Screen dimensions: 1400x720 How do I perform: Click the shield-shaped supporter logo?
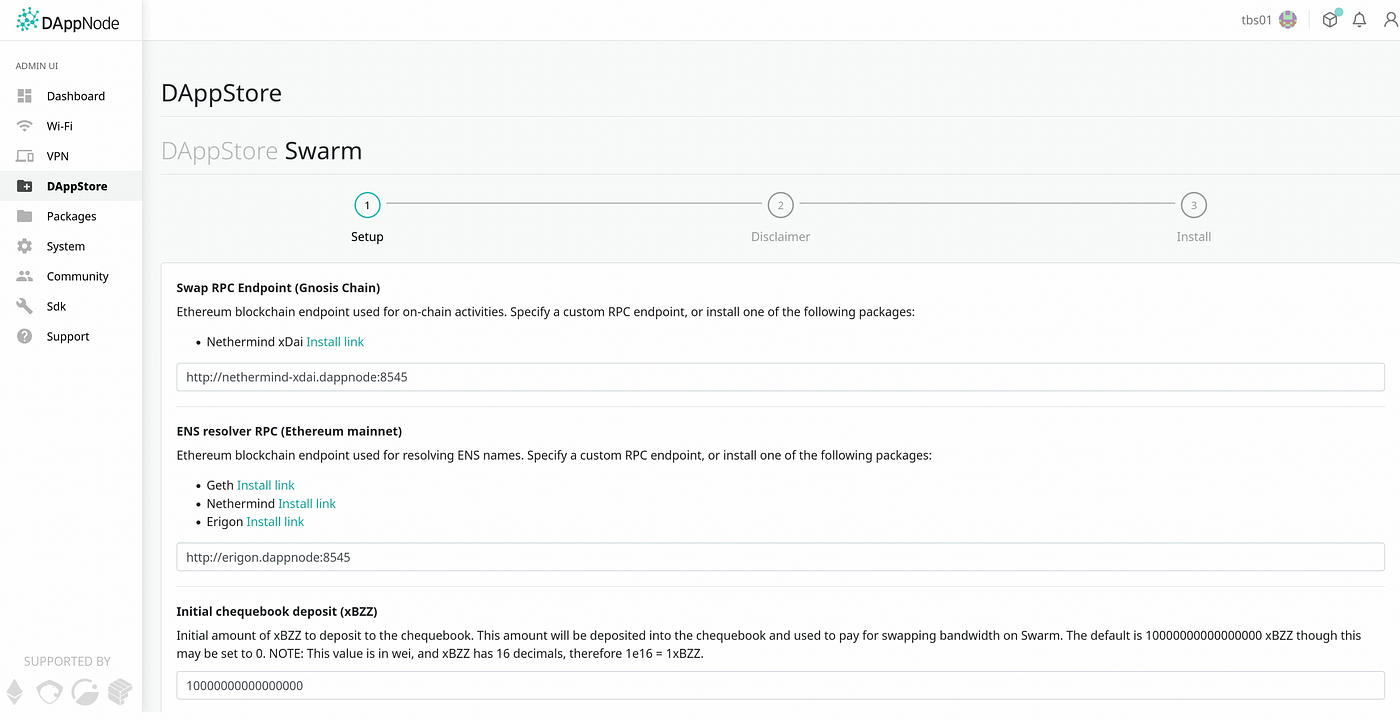(49, 692)
